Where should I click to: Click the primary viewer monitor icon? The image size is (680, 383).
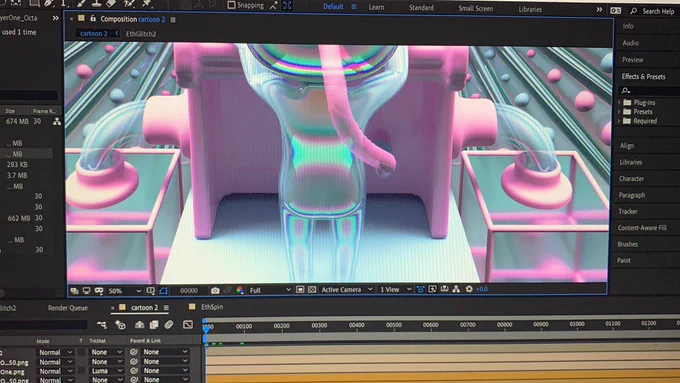tap(86, 291)
